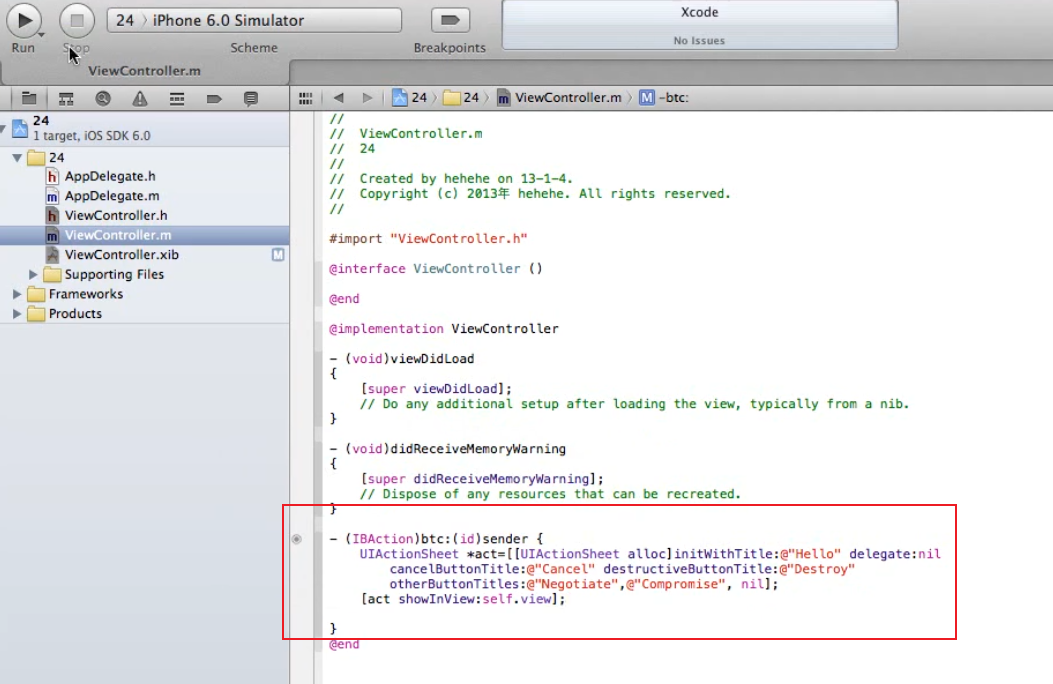Select project 24 in jump bar
The width and height of the screenshot is (1053, 684).
coord(410,98)
